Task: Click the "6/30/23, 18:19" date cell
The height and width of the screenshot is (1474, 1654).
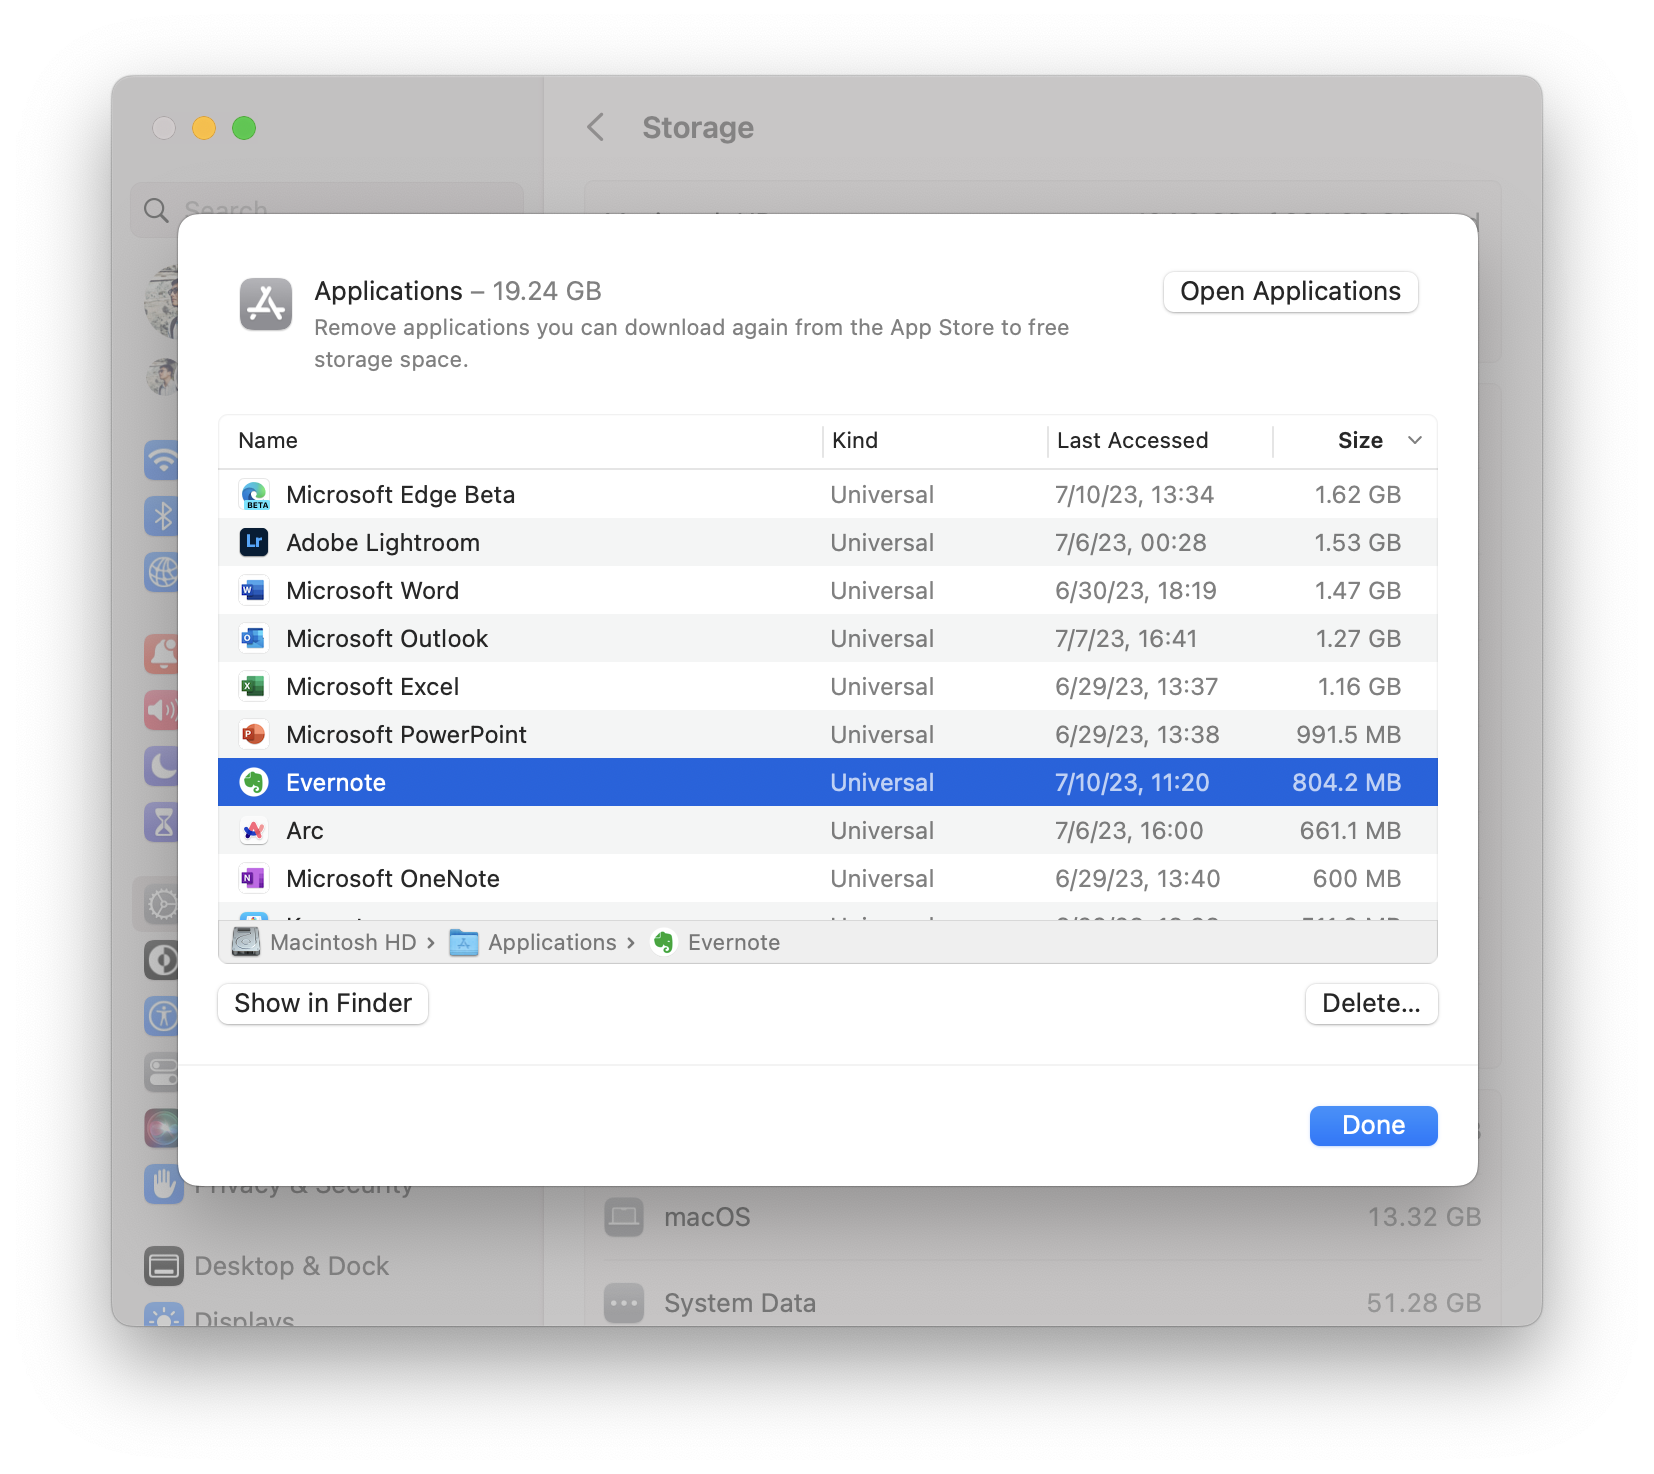Action: pyautogui.click(x=1136, y=591)
